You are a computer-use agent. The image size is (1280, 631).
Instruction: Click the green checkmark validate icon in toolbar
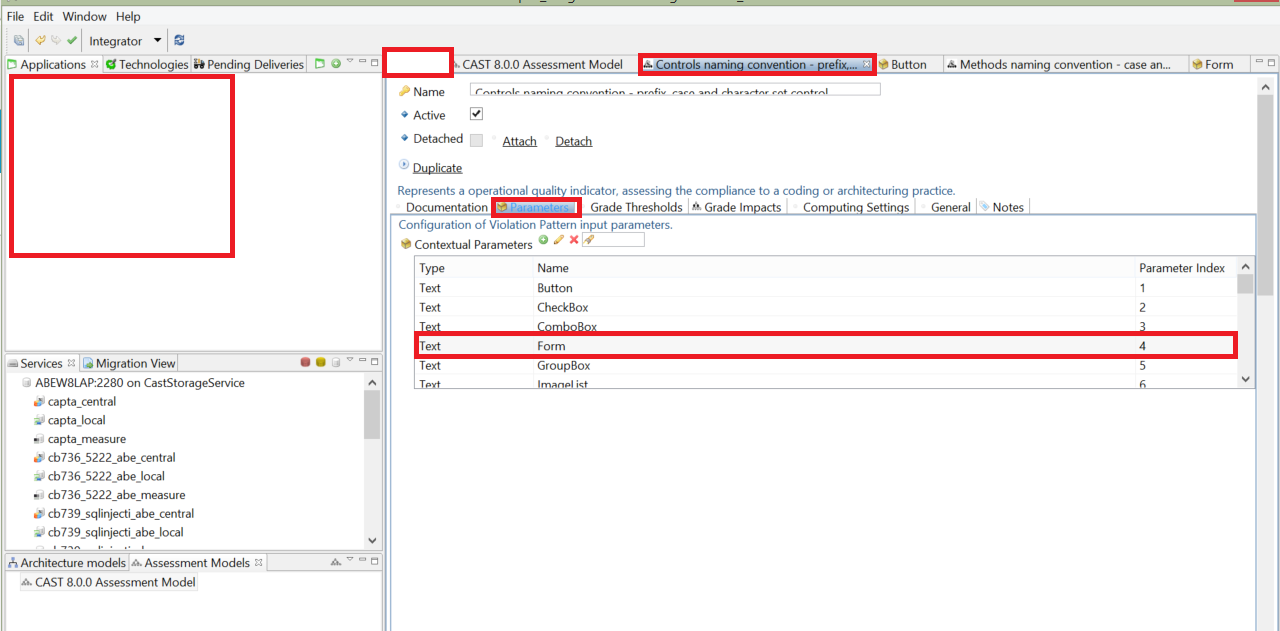(x=72, y=41)
